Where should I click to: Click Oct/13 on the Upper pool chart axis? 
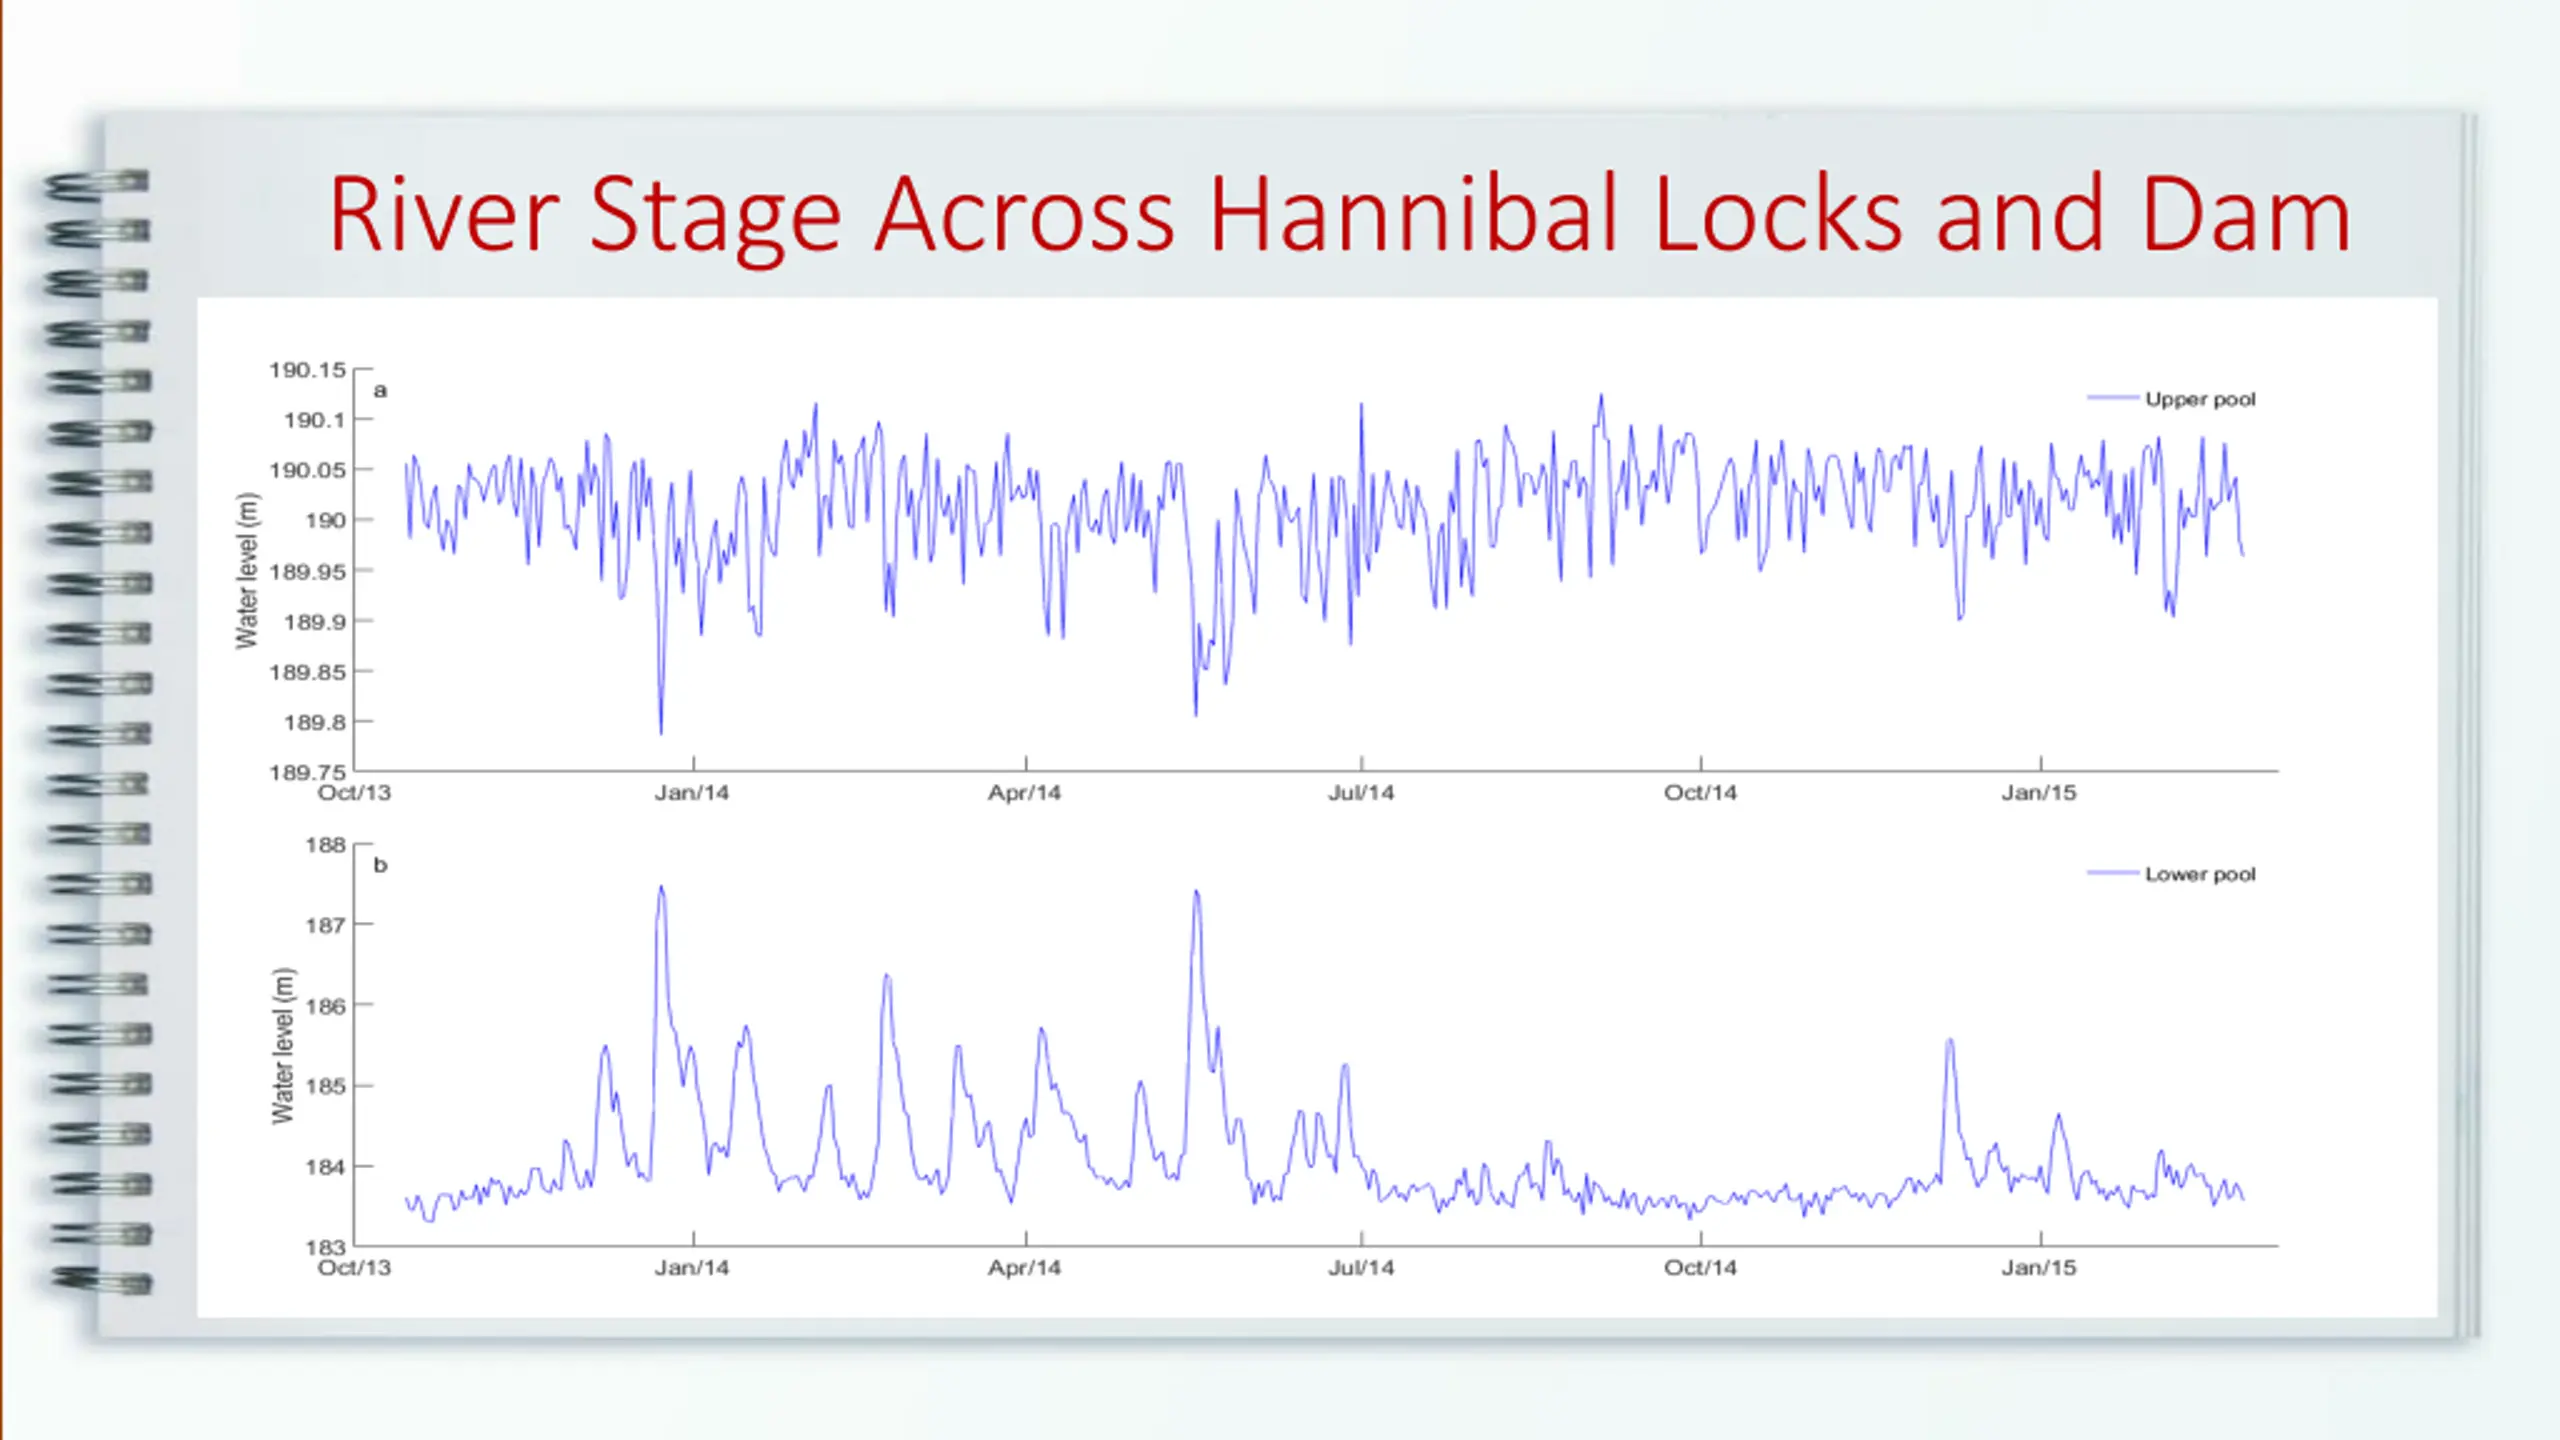[354, 793]
